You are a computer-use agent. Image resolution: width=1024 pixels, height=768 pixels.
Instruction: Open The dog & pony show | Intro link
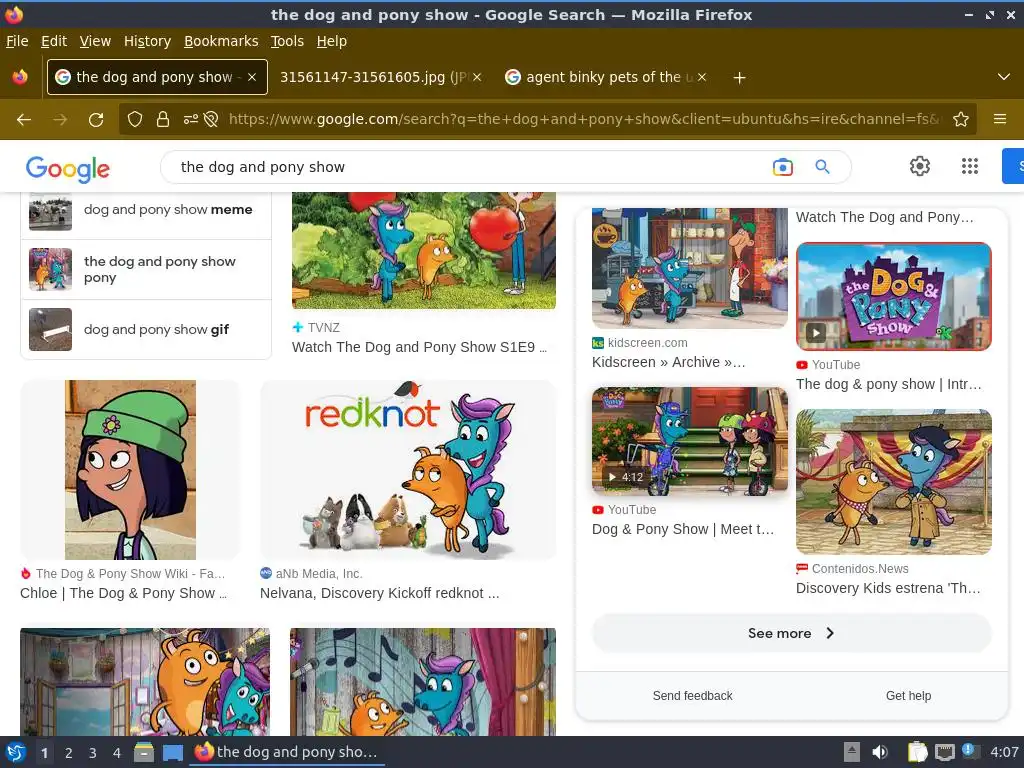888,384
